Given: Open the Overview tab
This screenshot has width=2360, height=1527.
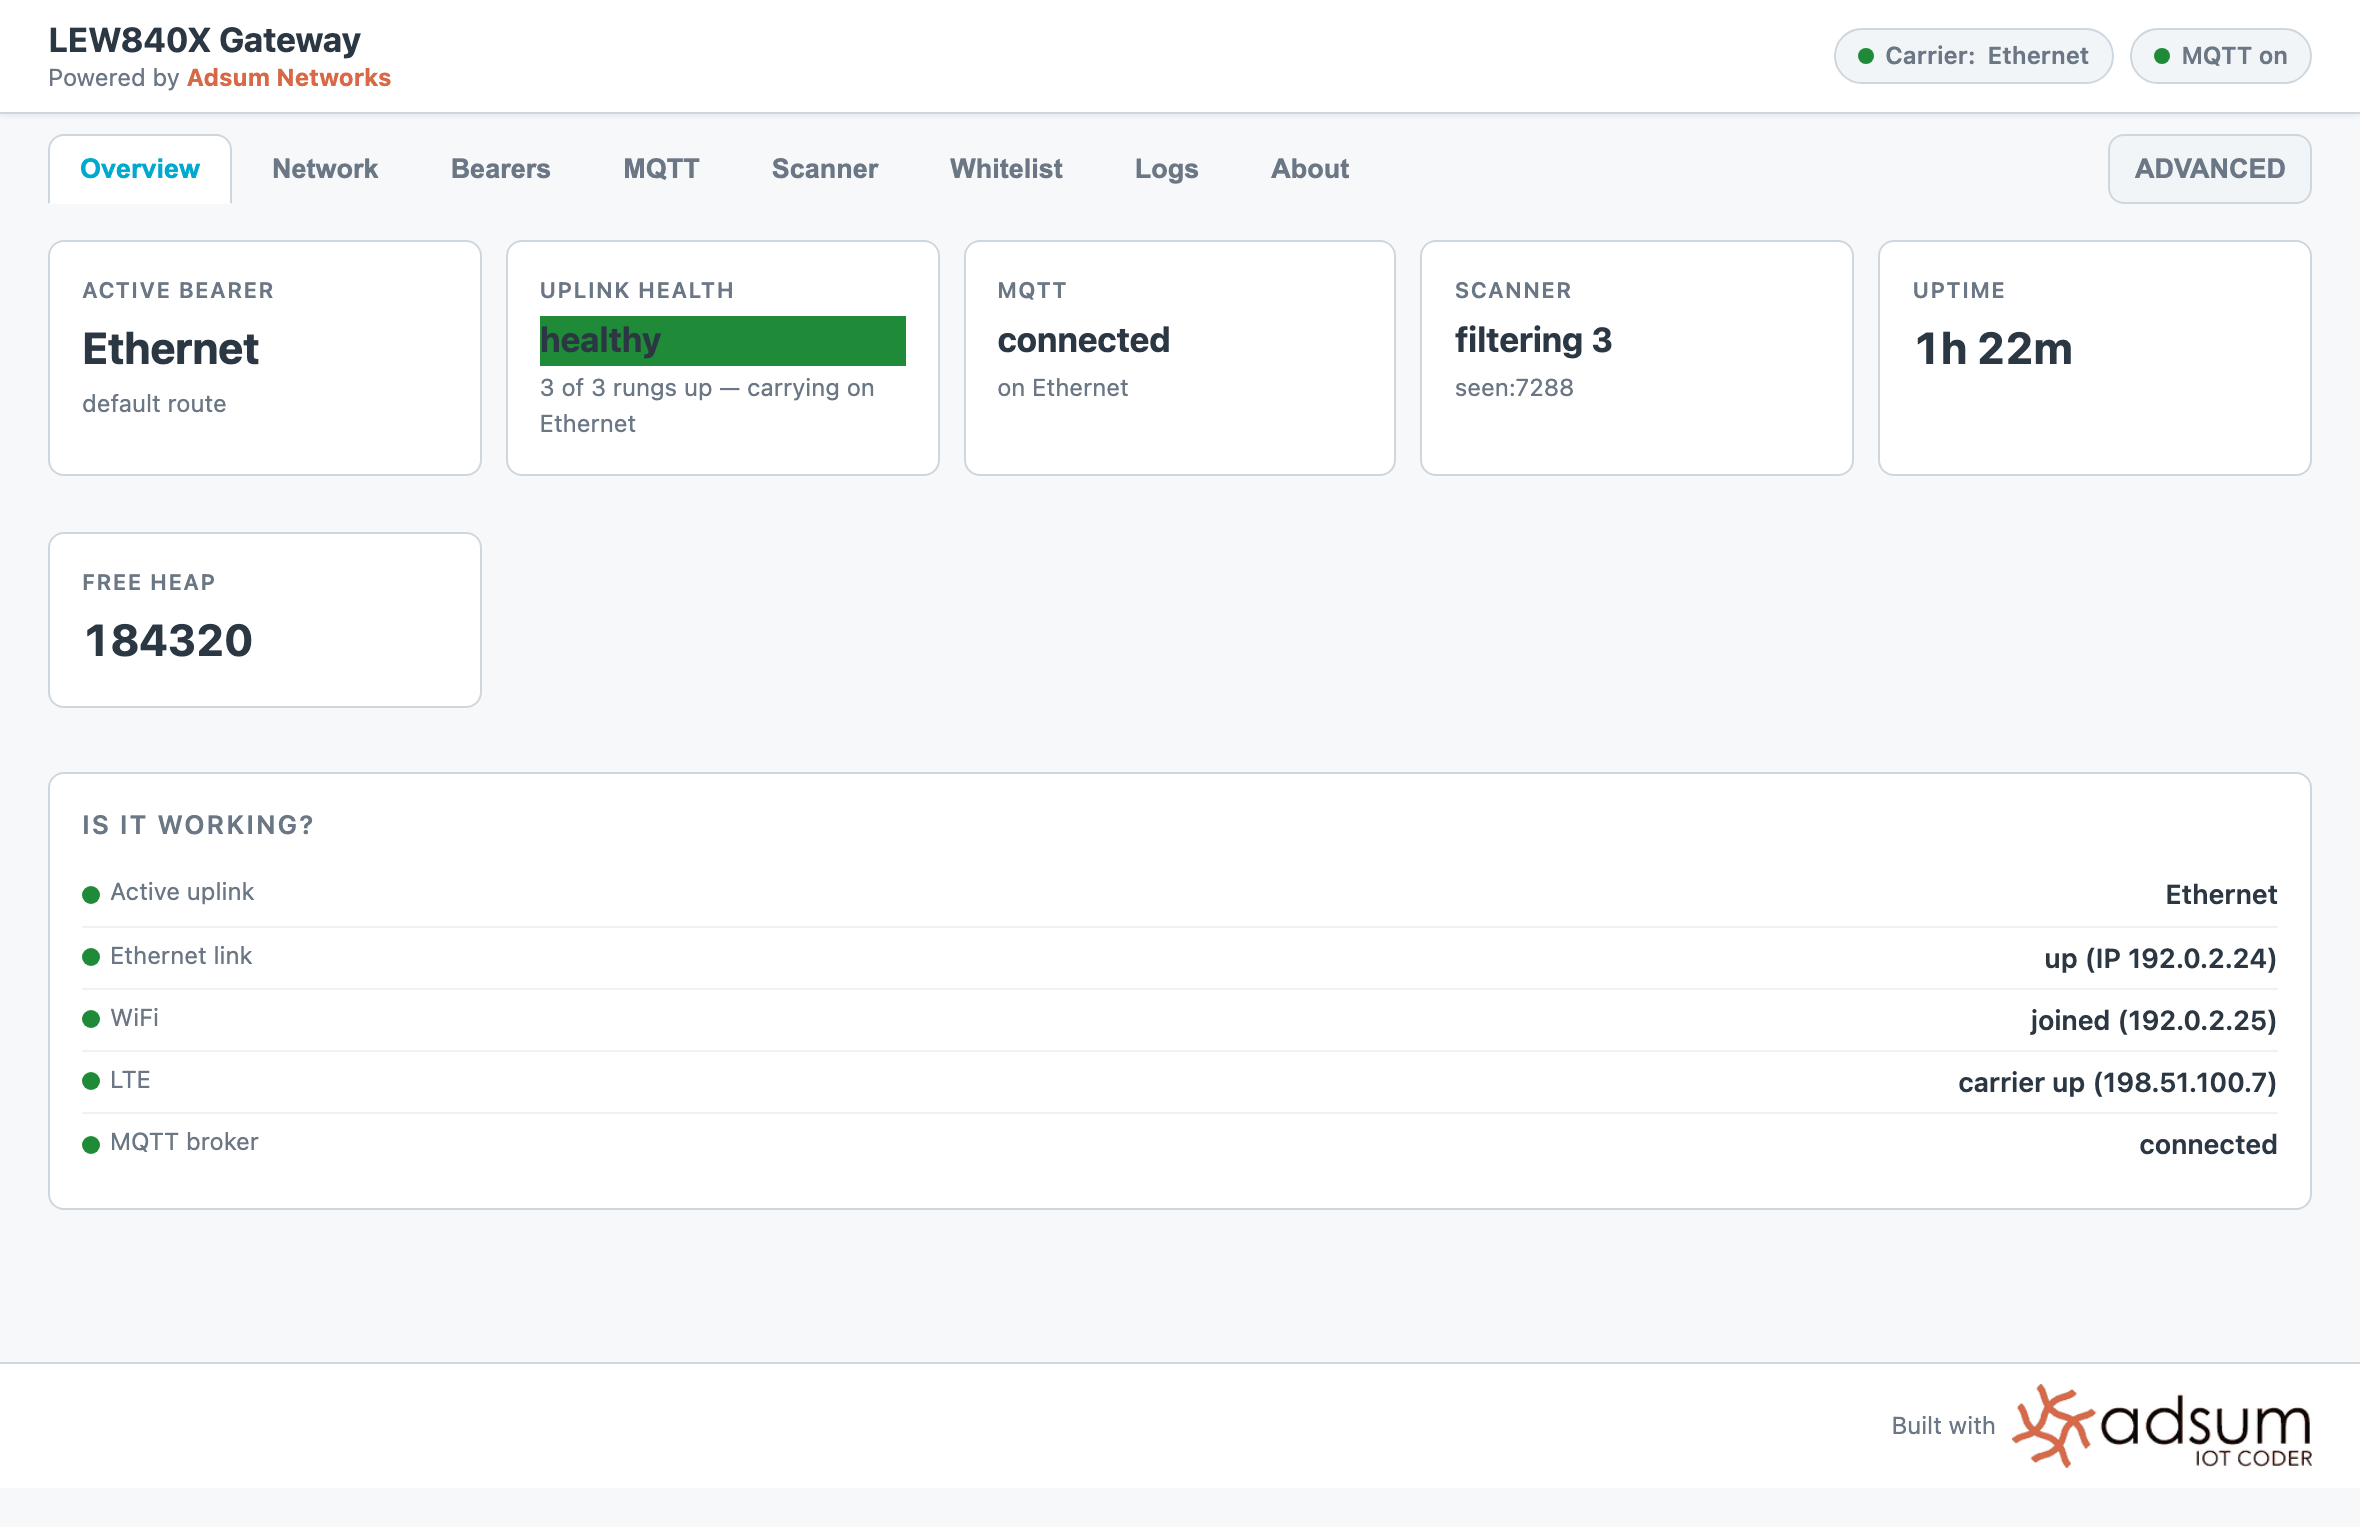Looking at the screenshot, I should tap(140, 169).
